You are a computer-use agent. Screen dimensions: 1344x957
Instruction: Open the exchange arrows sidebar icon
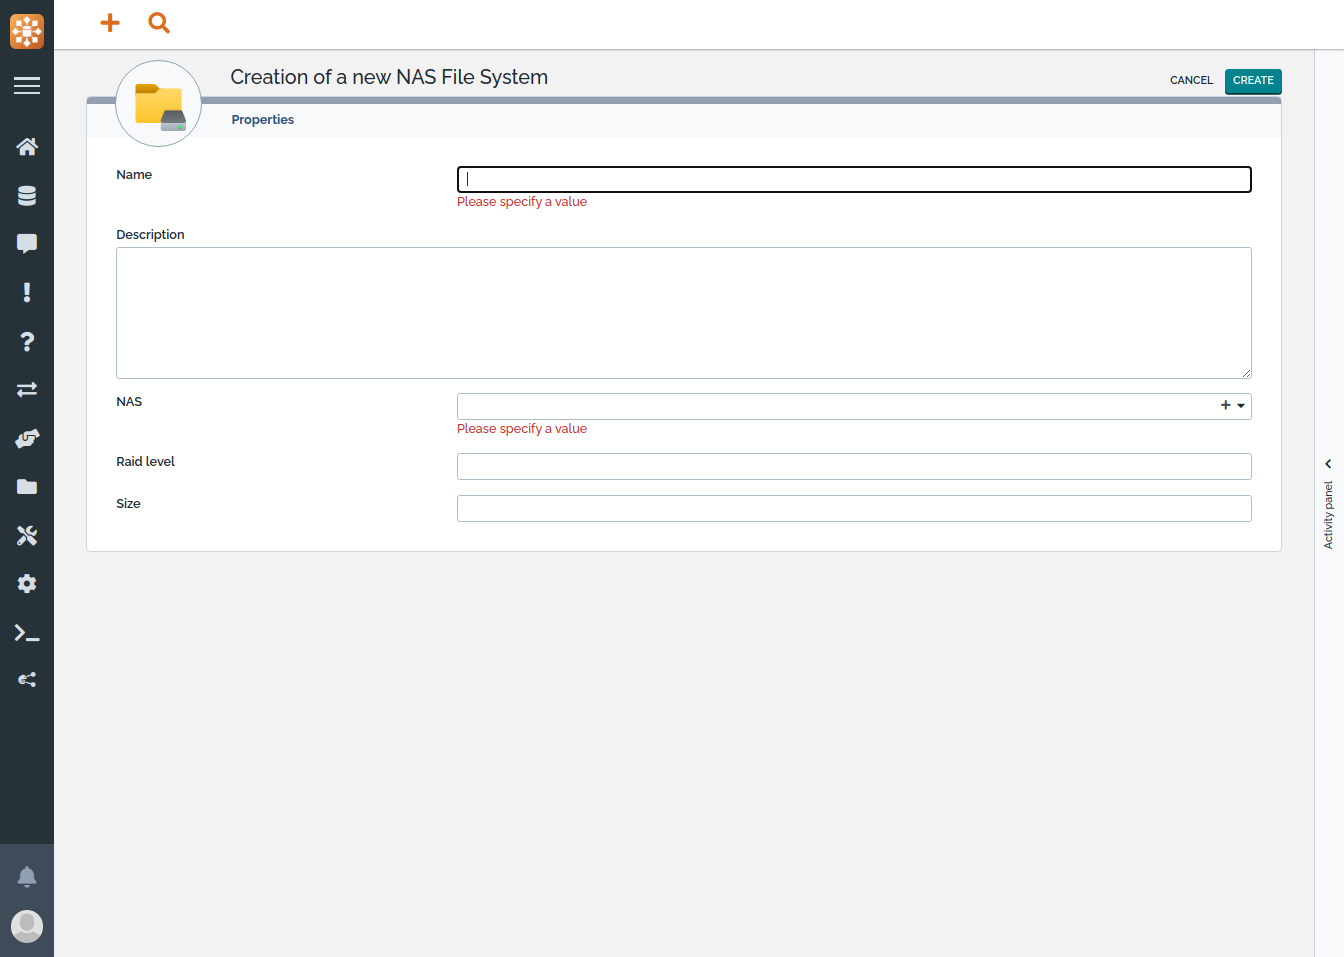pos(27,389)
